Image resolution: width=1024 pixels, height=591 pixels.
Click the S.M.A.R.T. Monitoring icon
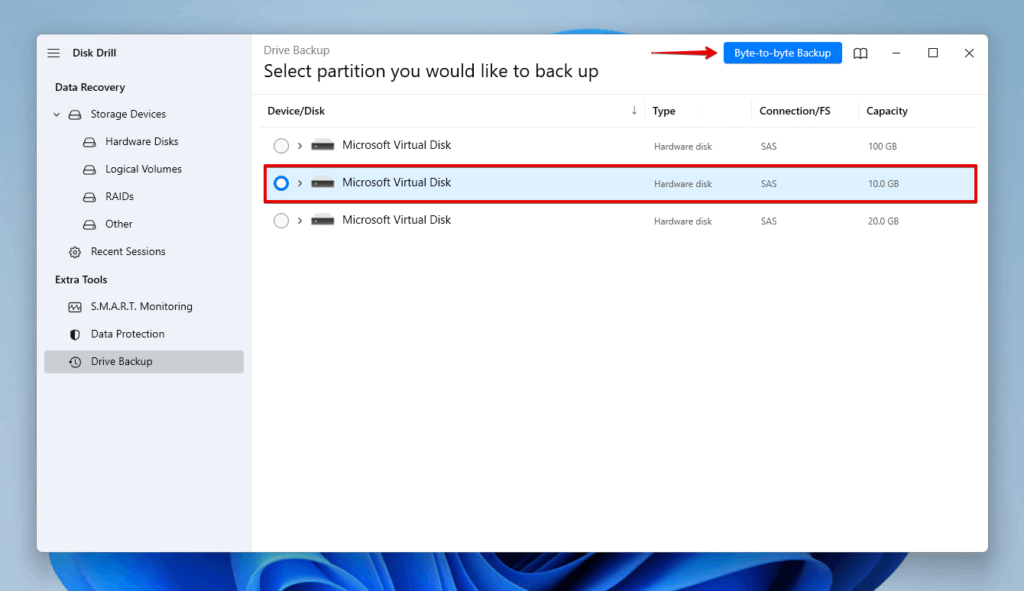(73, 306)
